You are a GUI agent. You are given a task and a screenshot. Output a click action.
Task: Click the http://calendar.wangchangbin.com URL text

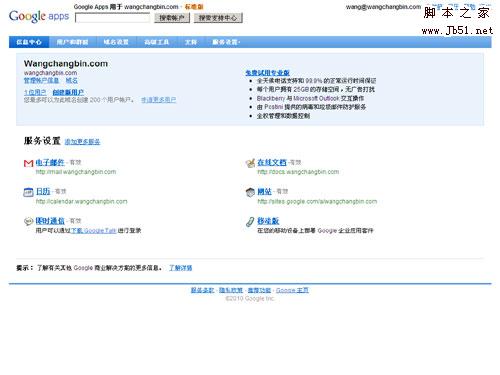[x=82, y=202]
